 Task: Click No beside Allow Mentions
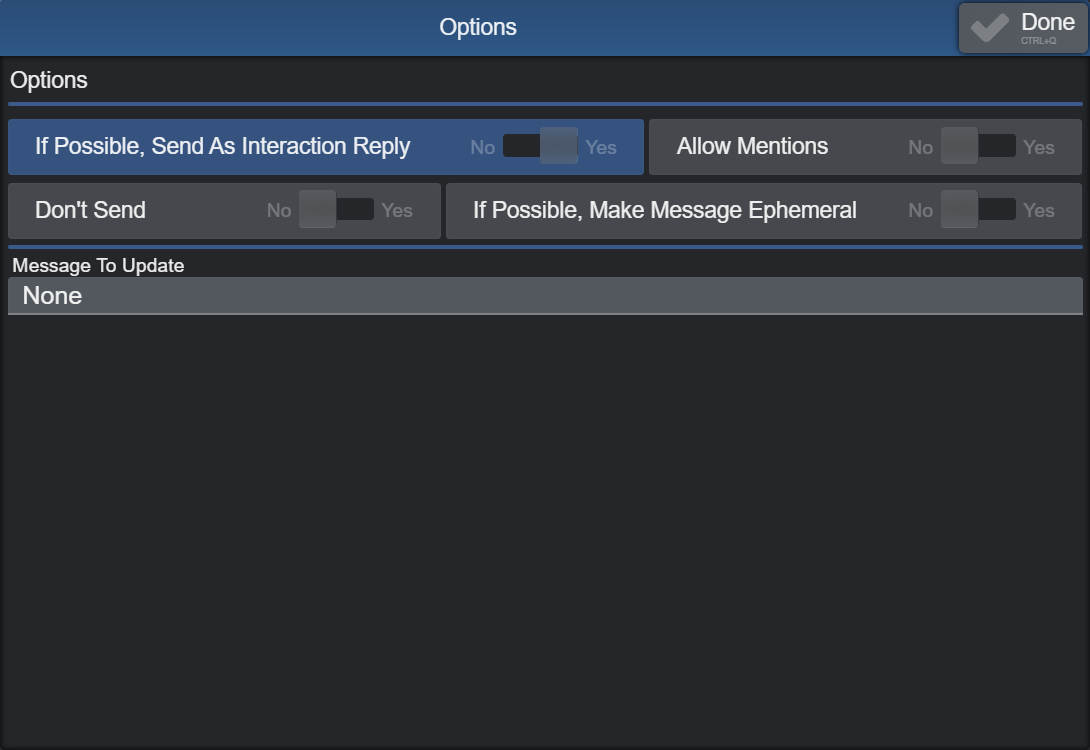point(920,147)
